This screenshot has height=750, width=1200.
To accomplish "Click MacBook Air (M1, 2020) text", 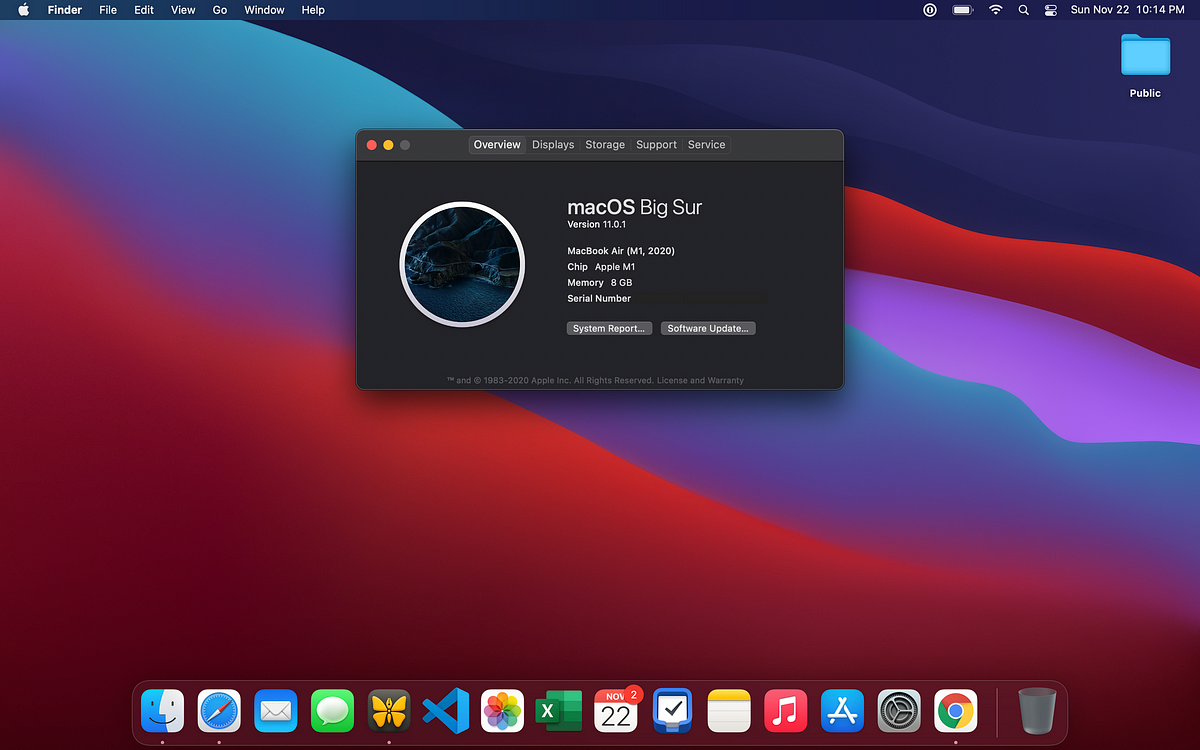I will point(621,251).
